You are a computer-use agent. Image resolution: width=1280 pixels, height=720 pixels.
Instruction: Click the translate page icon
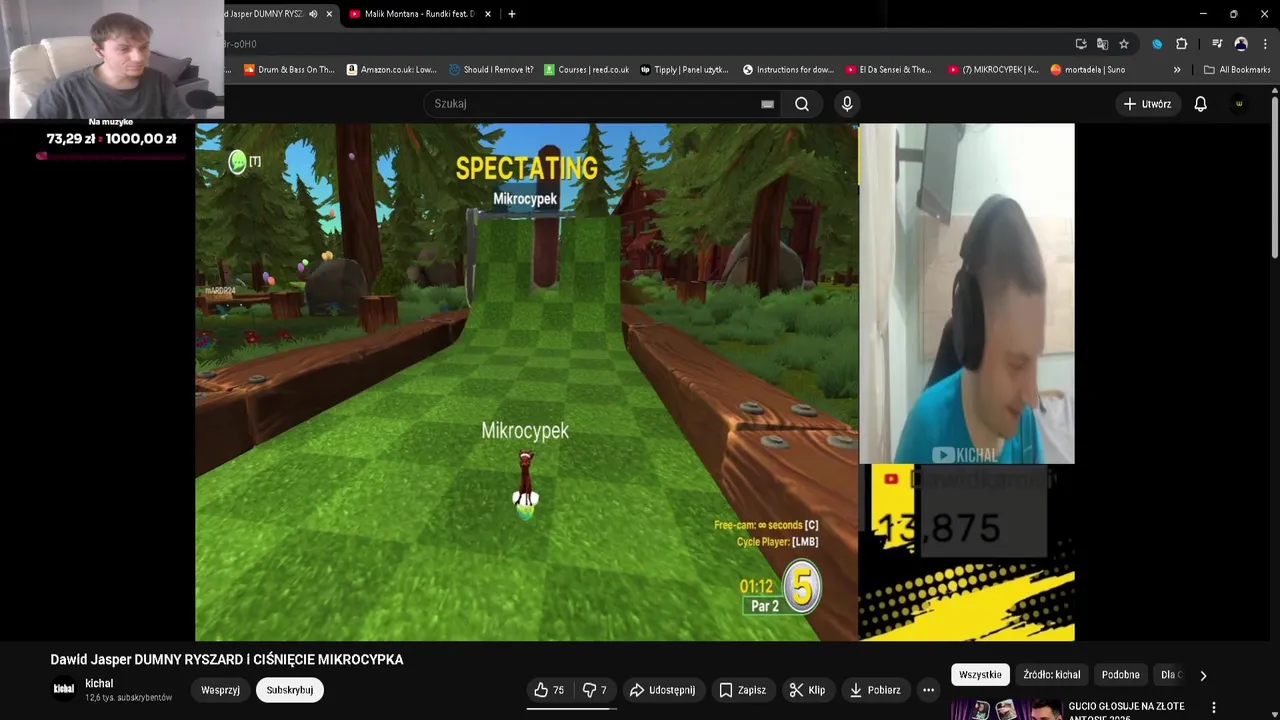1102,44
